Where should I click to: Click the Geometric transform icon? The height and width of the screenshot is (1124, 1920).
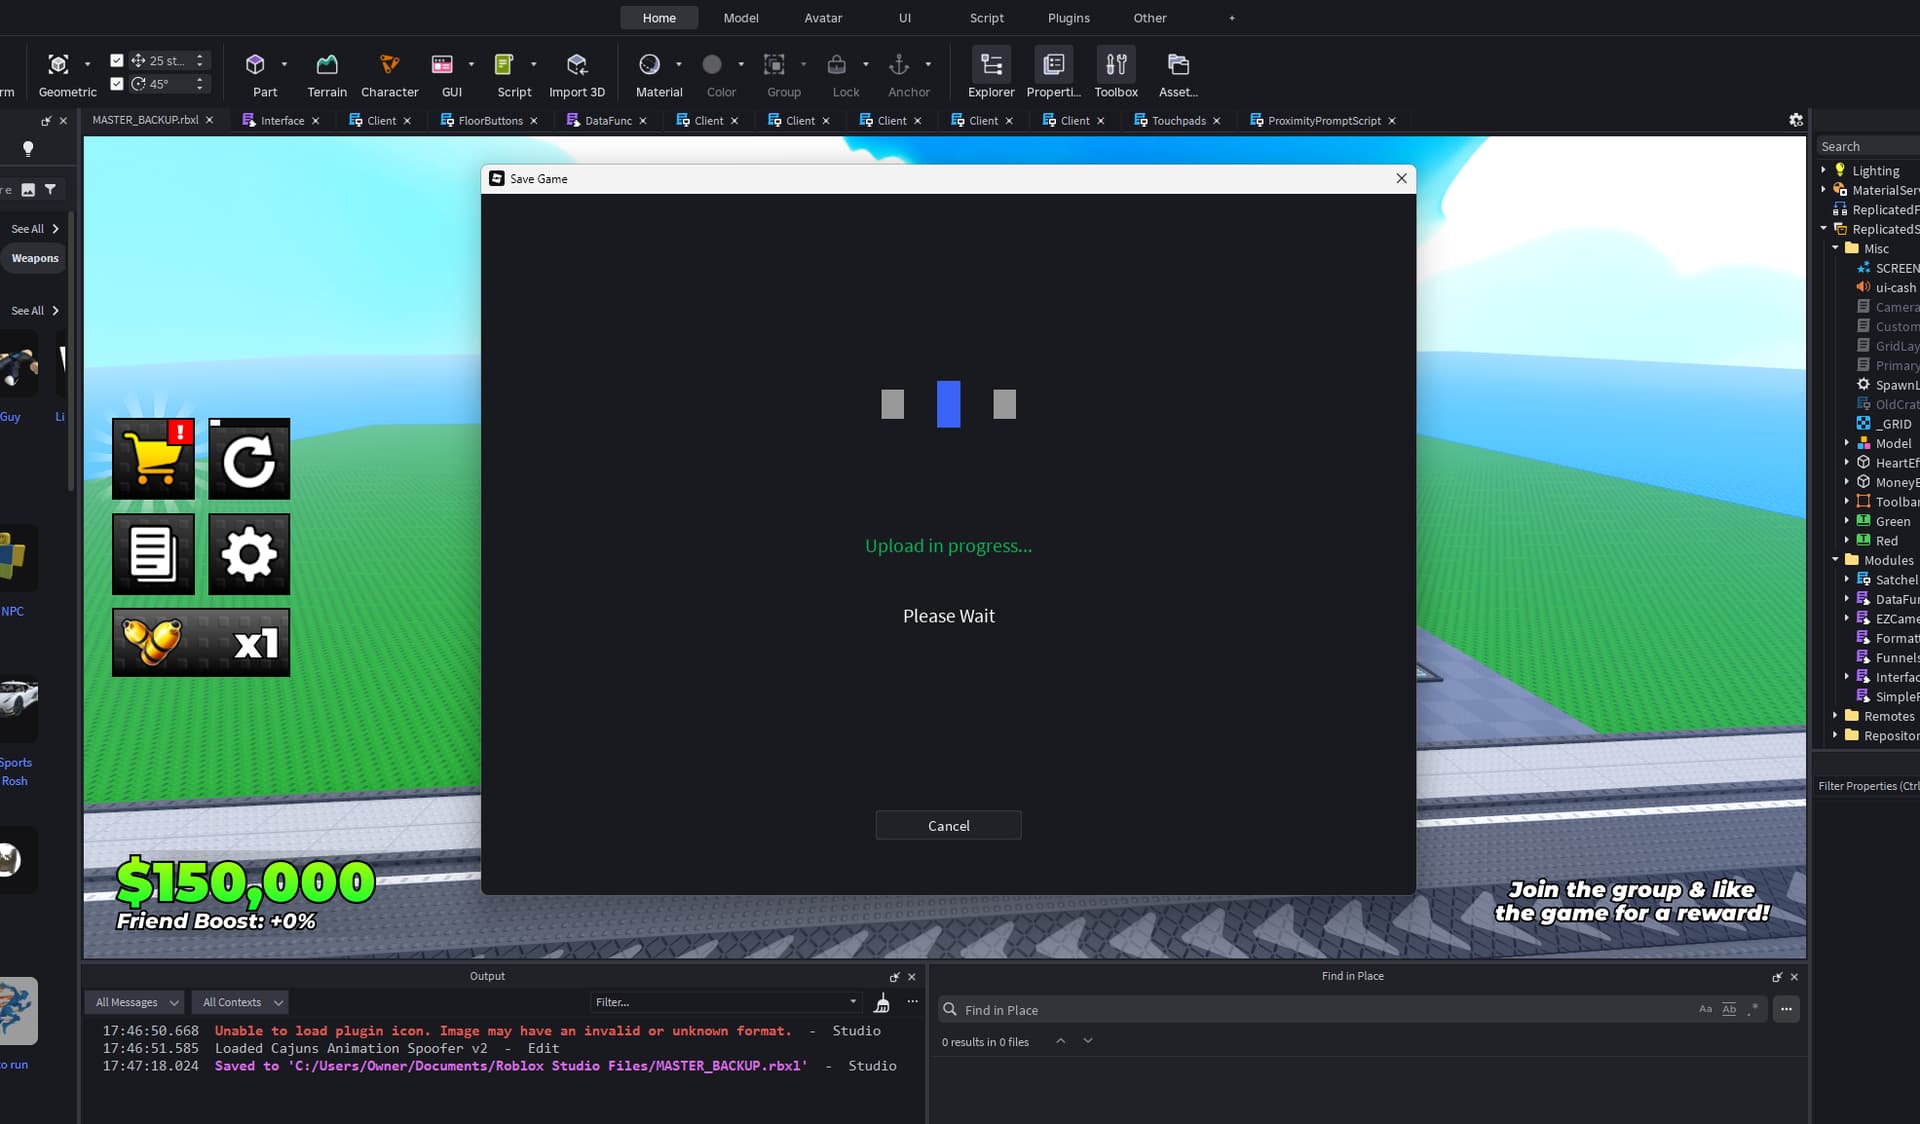pos(58,65)
